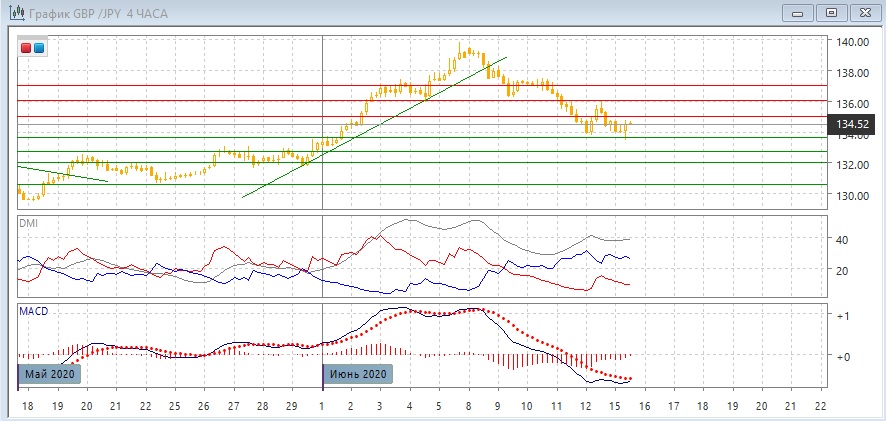Close the GBP/JPY chart window
This screenshot has height=421, width=886.
point(863,13)
